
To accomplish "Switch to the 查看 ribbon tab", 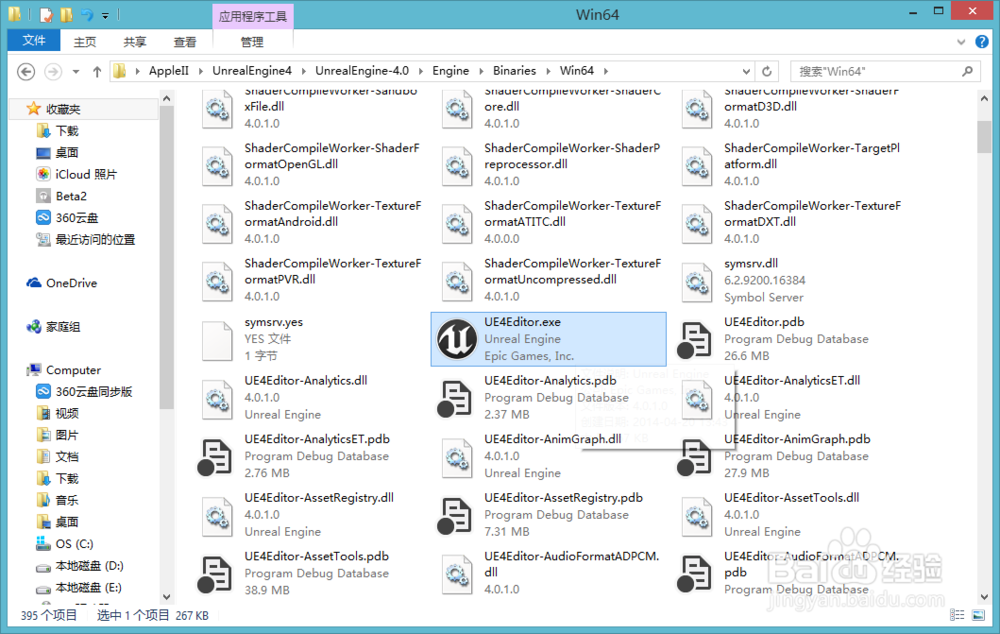I will [185, 42].
